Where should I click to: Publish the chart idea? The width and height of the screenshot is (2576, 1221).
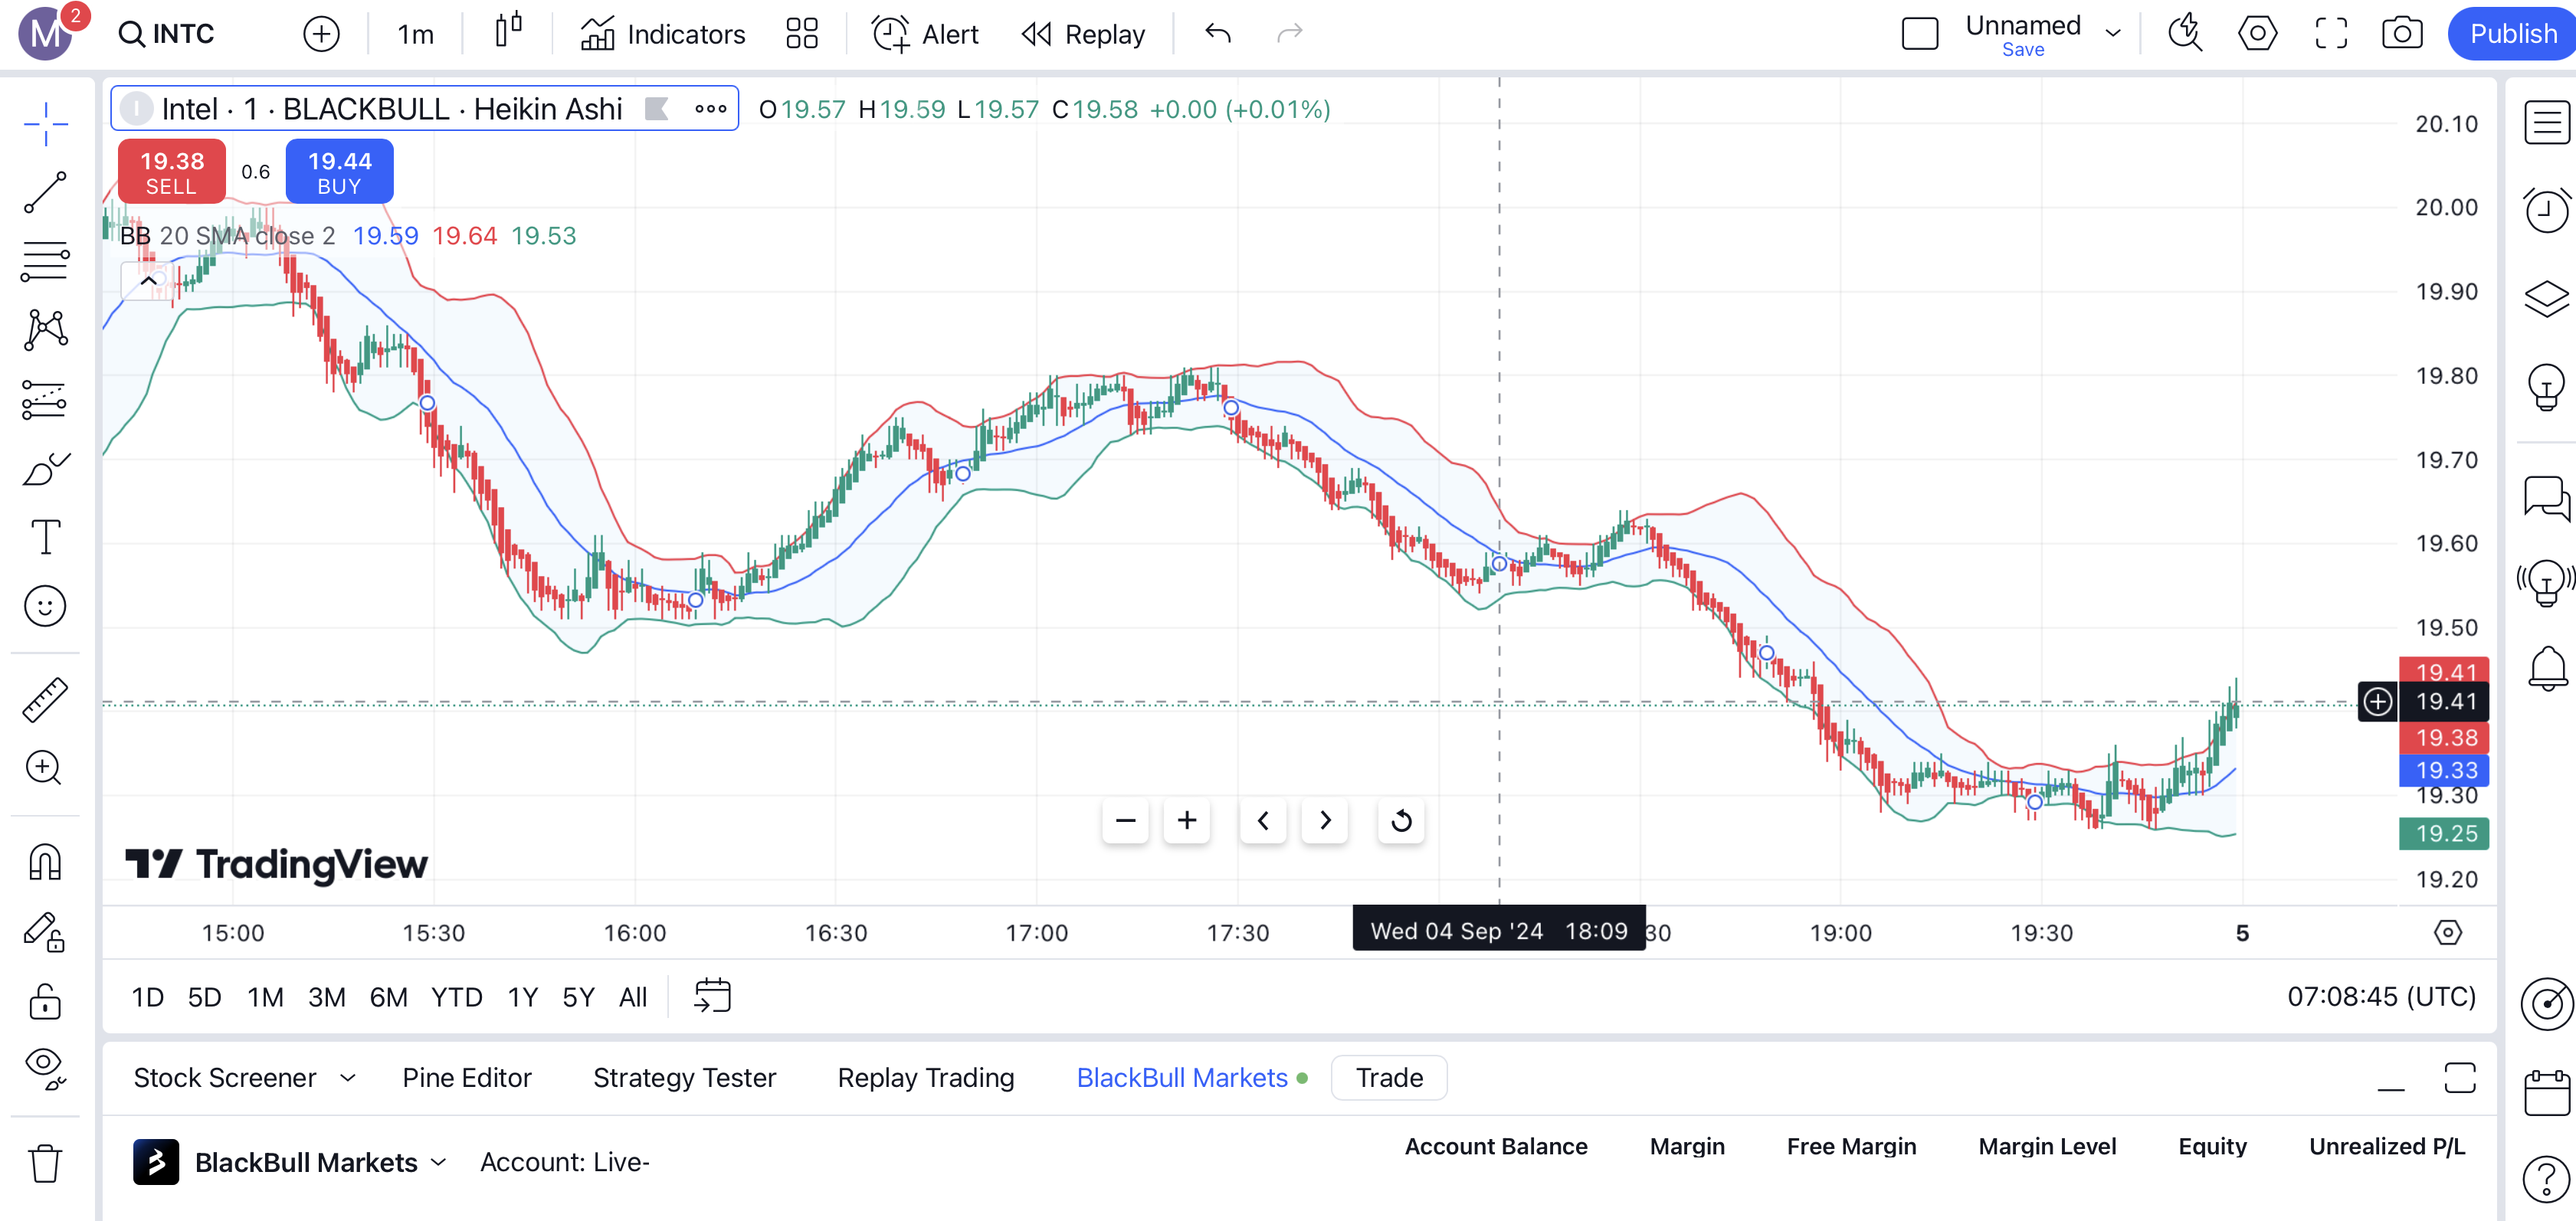tap(2512, 34)
